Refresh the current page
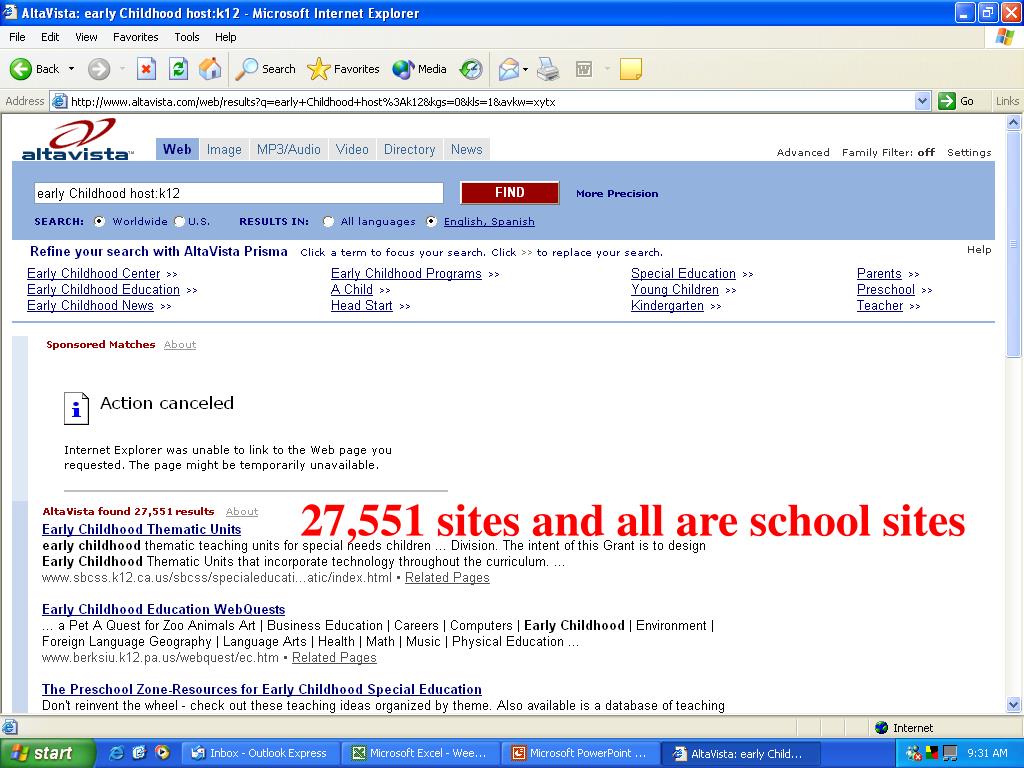Screen dimensions: 1024x768 coord(178,69)
